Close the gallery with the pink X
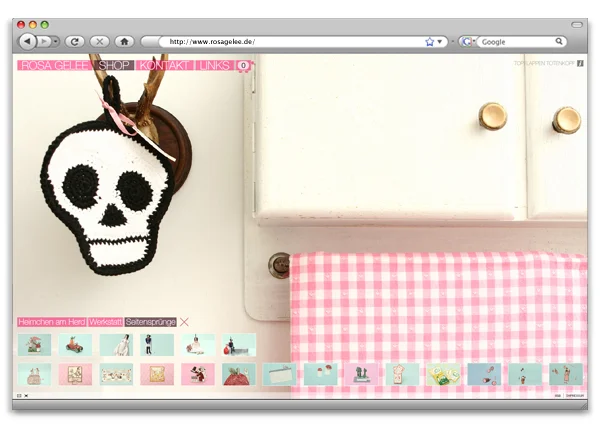Screen dimensions: 600x430 tap(184, 322)
